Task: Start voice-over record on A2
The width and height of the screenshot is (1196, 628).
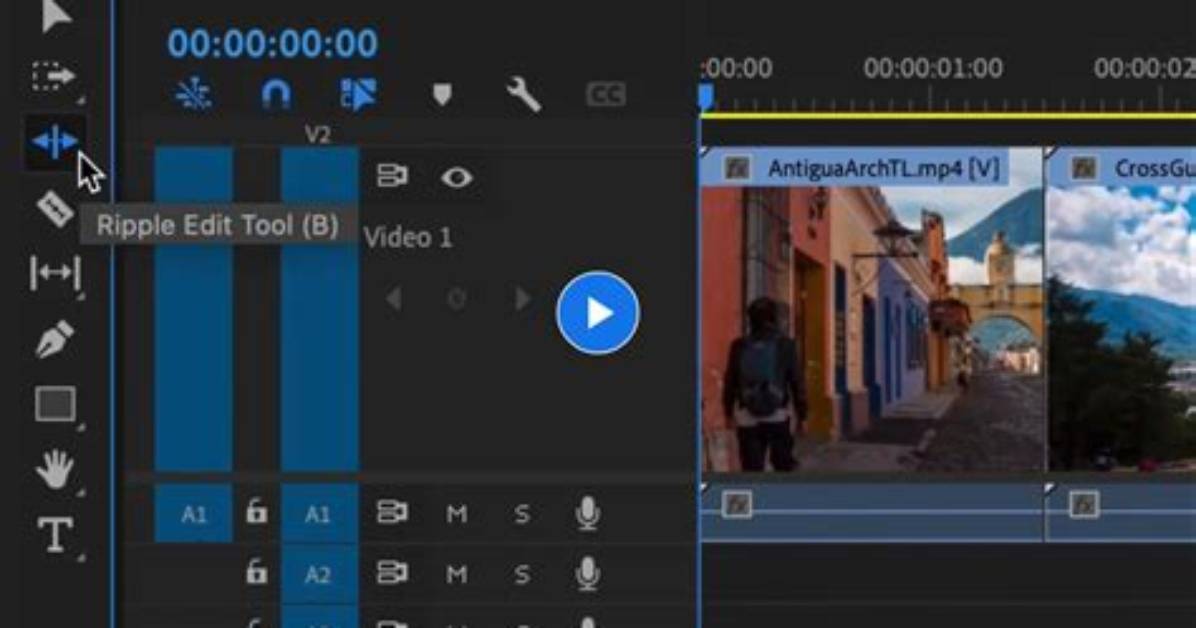Action: click(587, 574)
